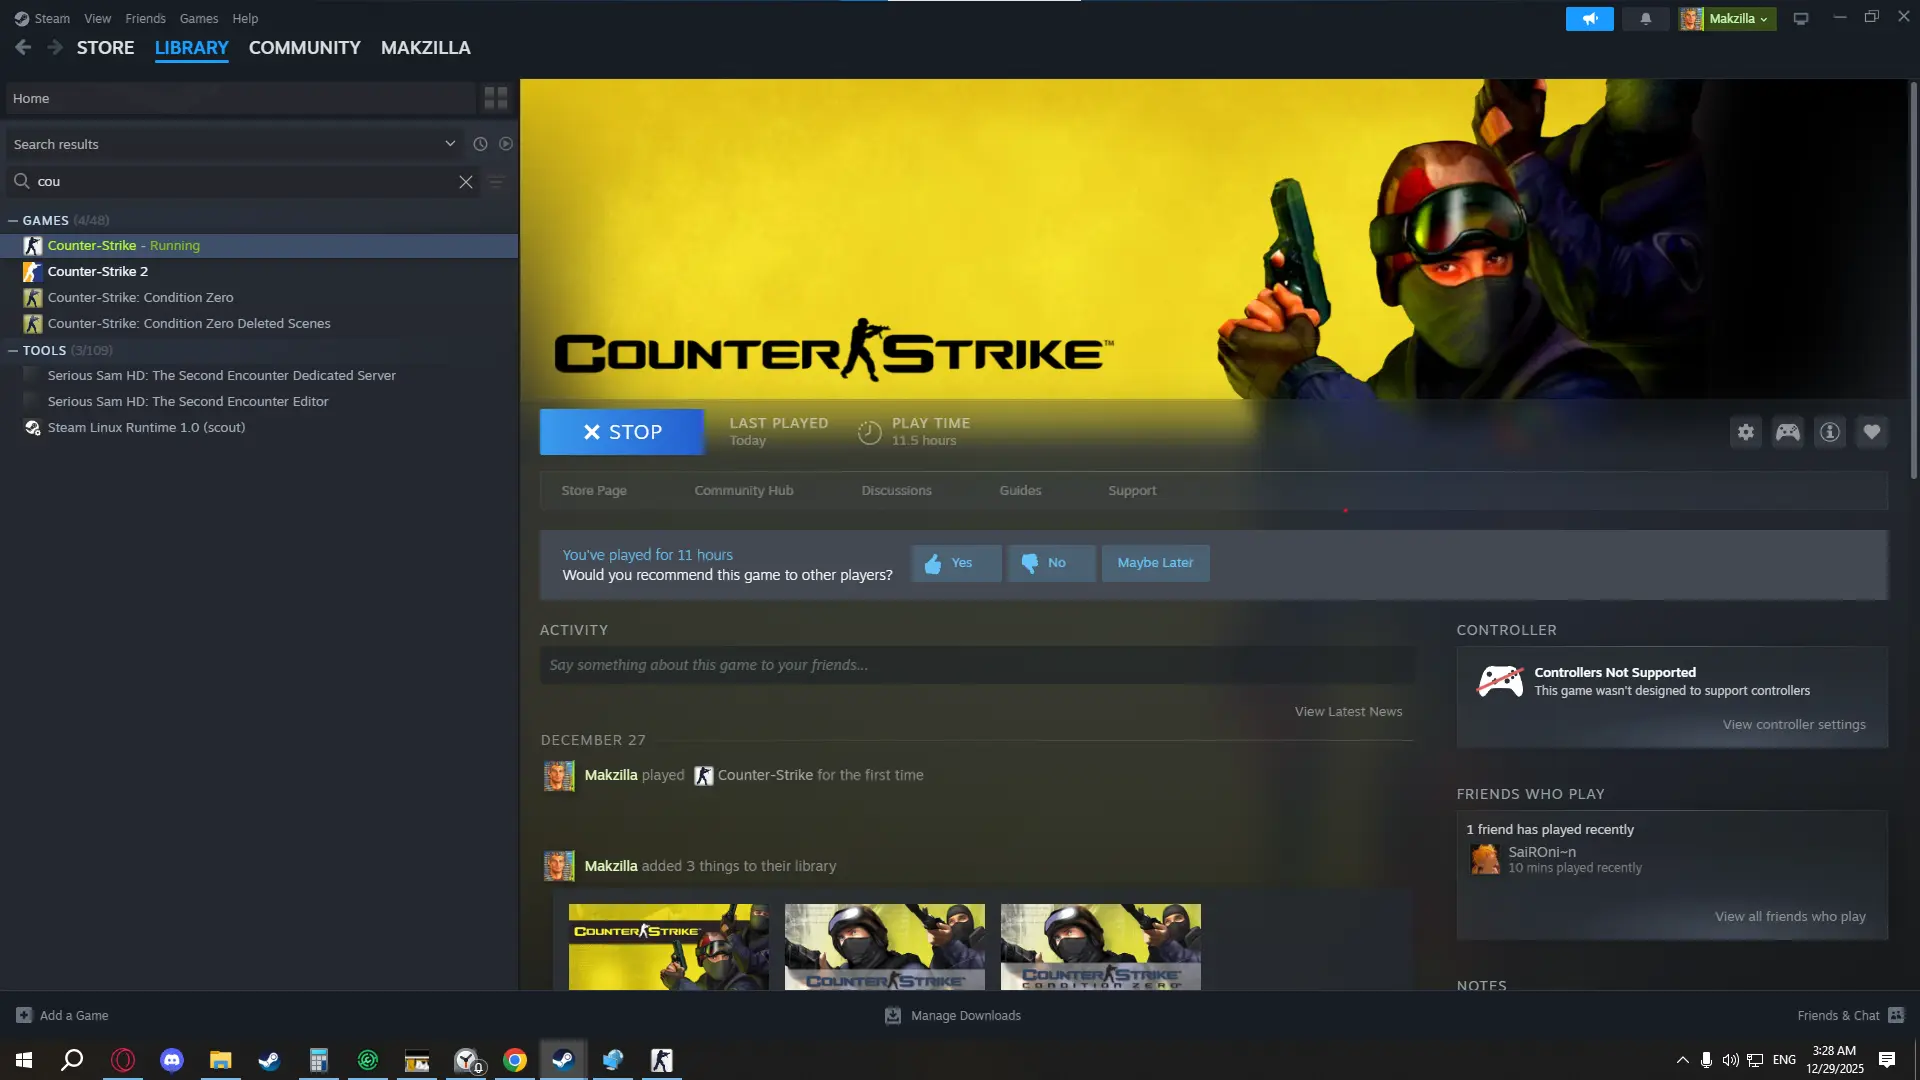Toggle the ready-to-play filter icon

[506, 144]
